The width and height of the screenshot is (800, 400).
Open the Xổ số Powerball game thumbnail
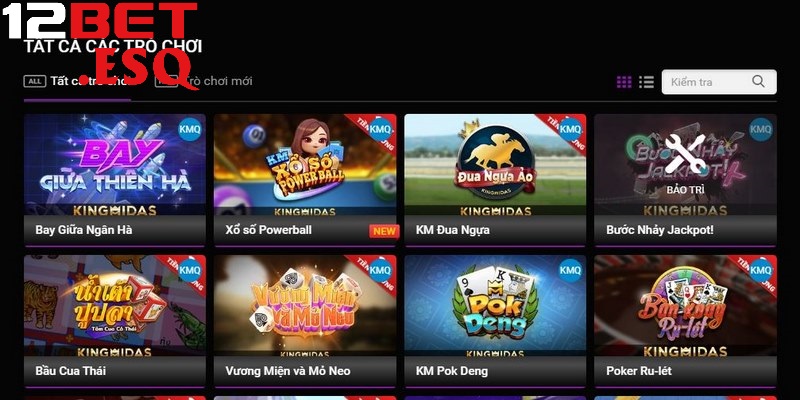tap(305, 164)
